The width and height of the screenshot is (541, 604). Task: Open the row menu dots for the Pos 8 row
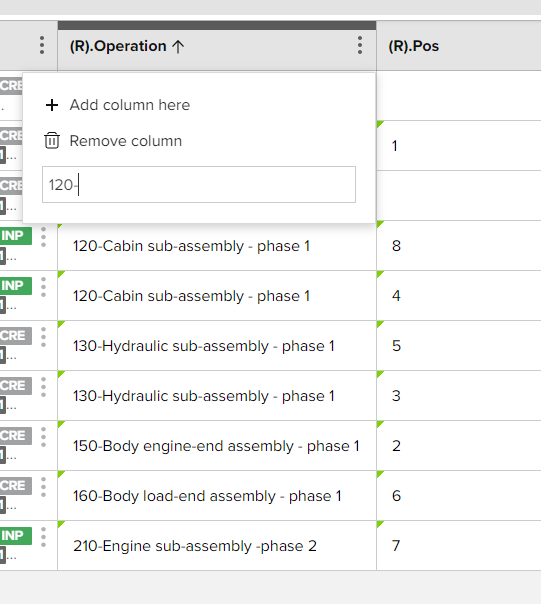(44, 237)
